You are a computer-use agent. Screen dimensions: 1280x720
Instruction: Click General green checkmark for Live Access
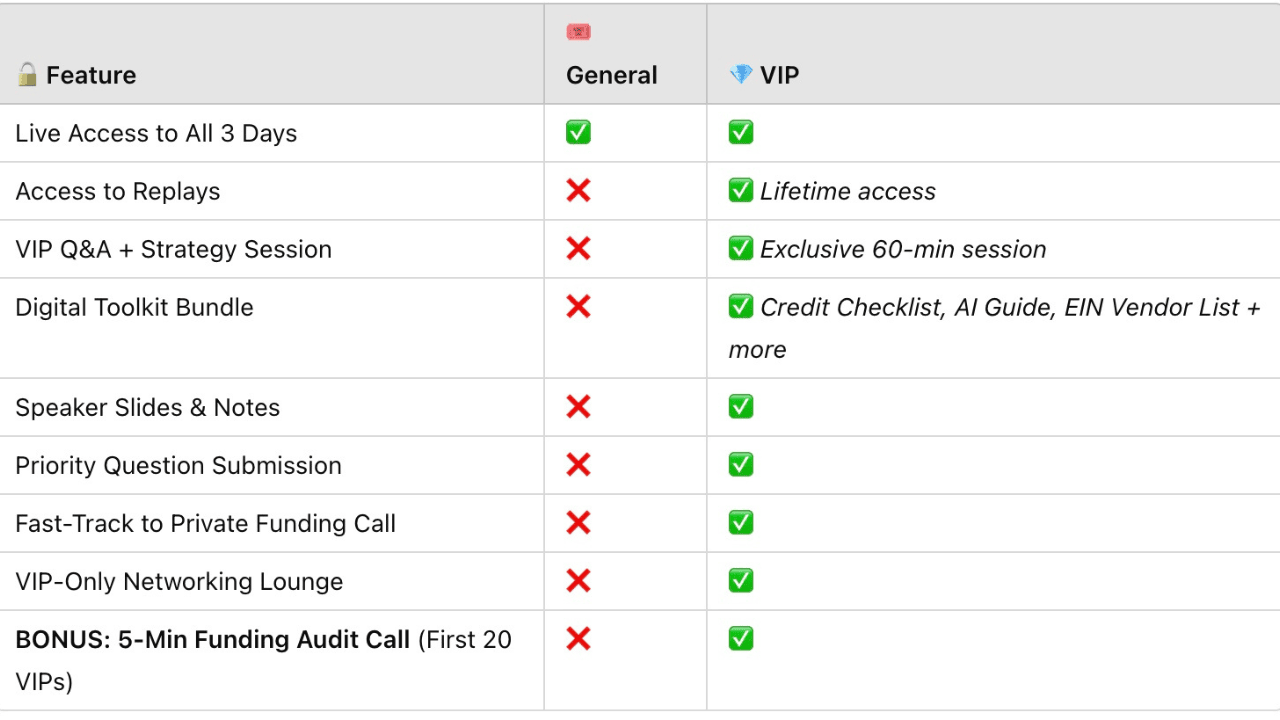coord(578,133)
